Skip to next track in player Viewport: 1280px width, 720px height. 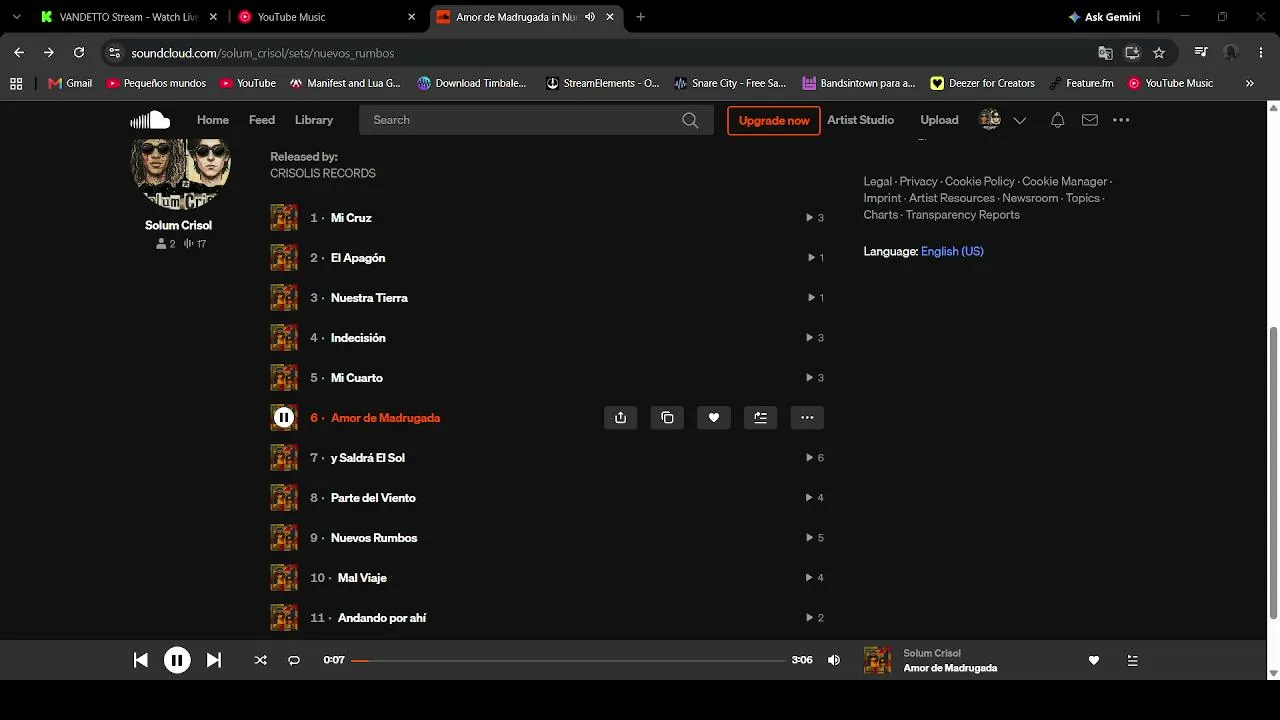pyautogui.click(x=213, y=660)
